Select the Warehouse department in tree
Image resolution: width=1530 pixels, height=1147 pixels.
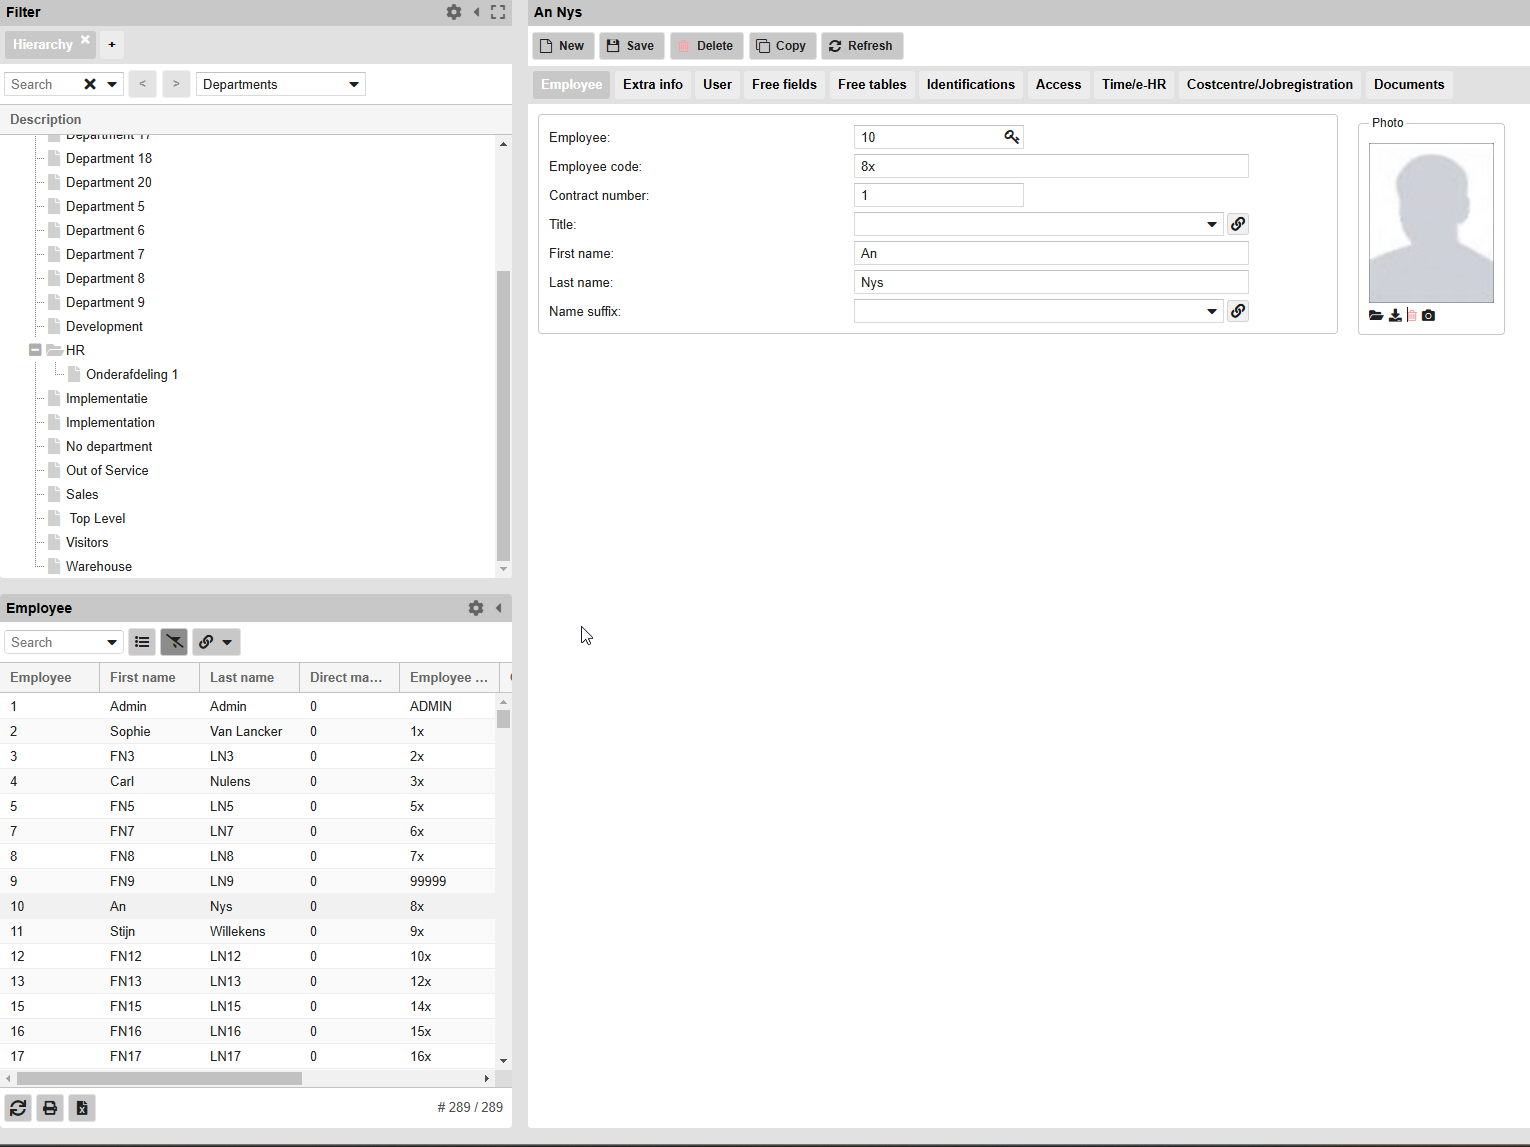point(99,566)
